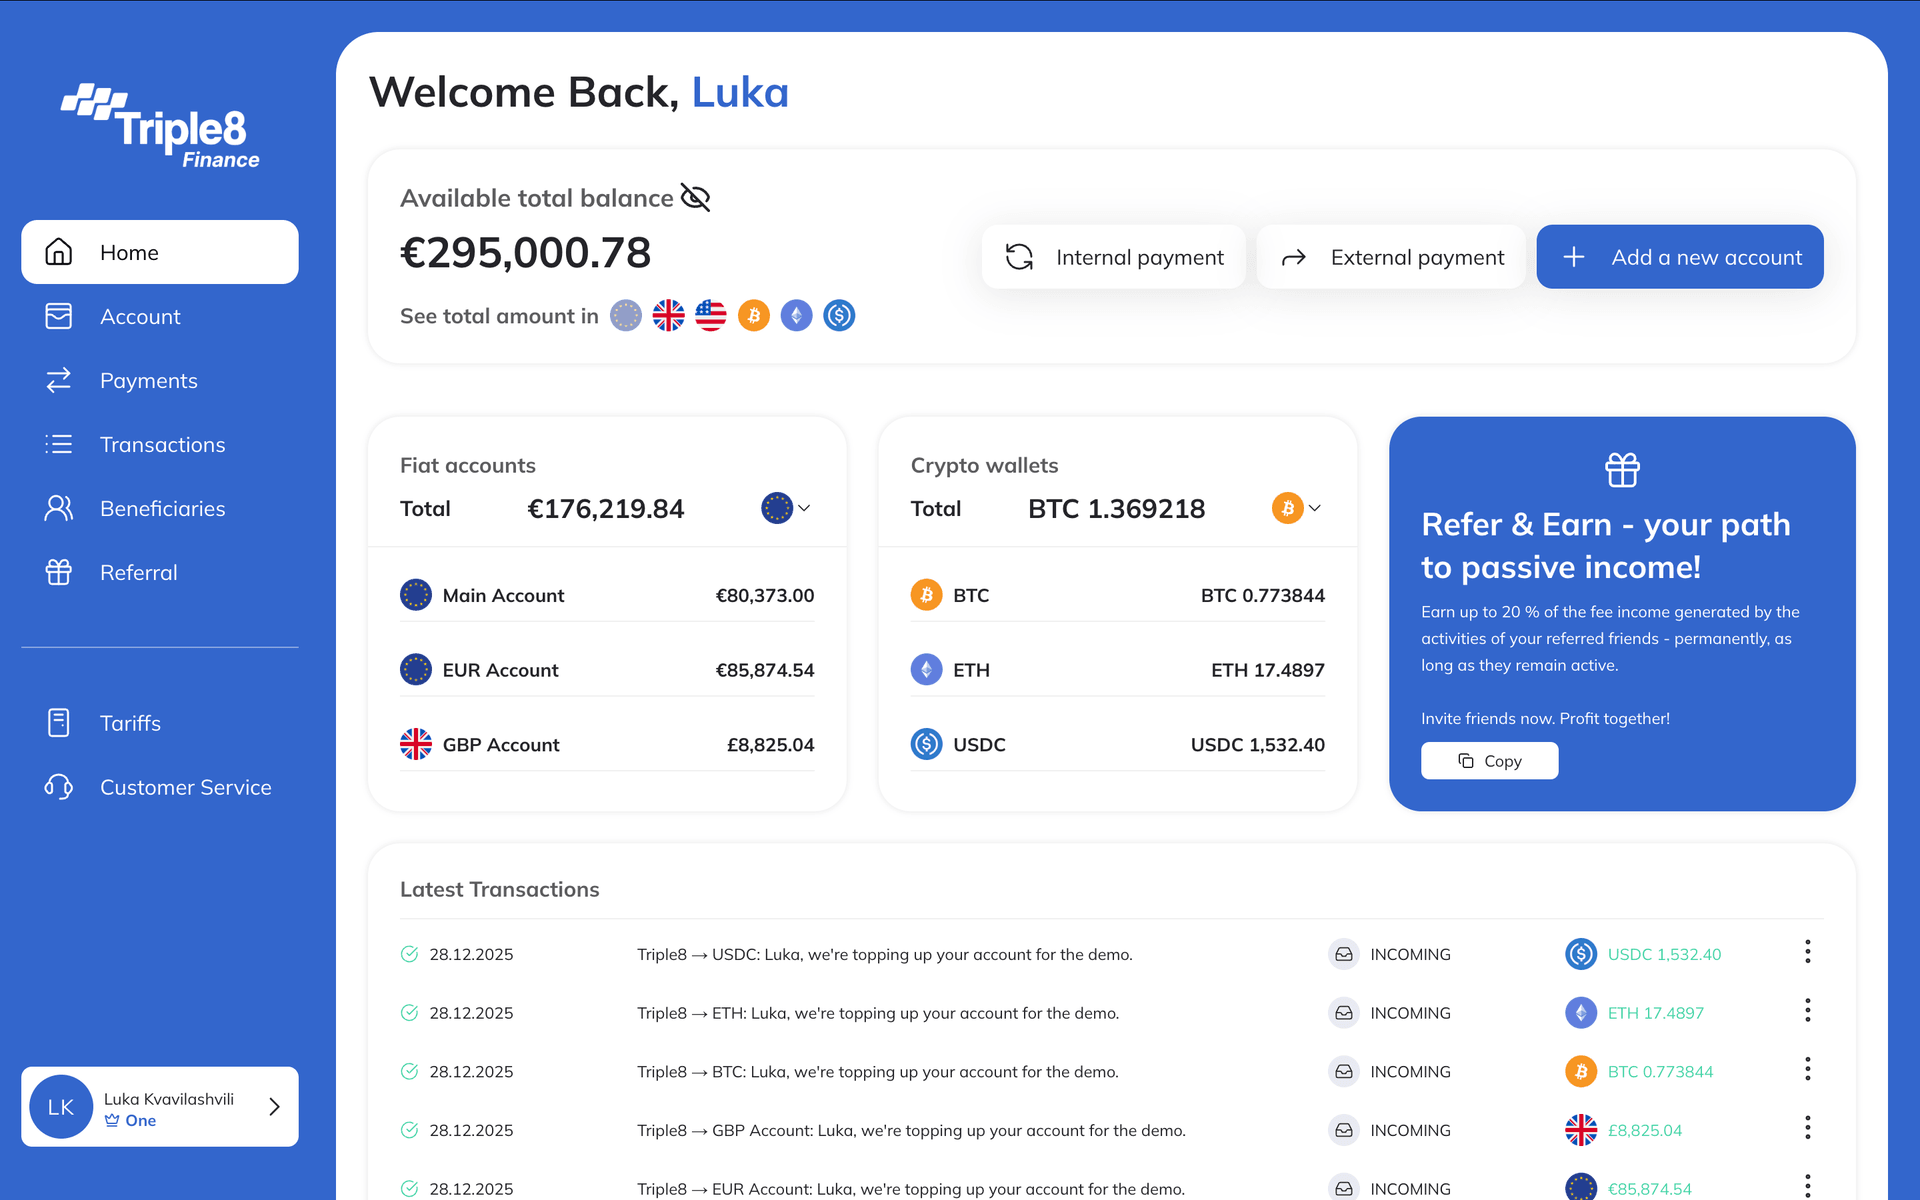Viewport: 1920px width, 1200px height.
Task: Click the crown One plan badge
Action: click(x=131, y=1121)
